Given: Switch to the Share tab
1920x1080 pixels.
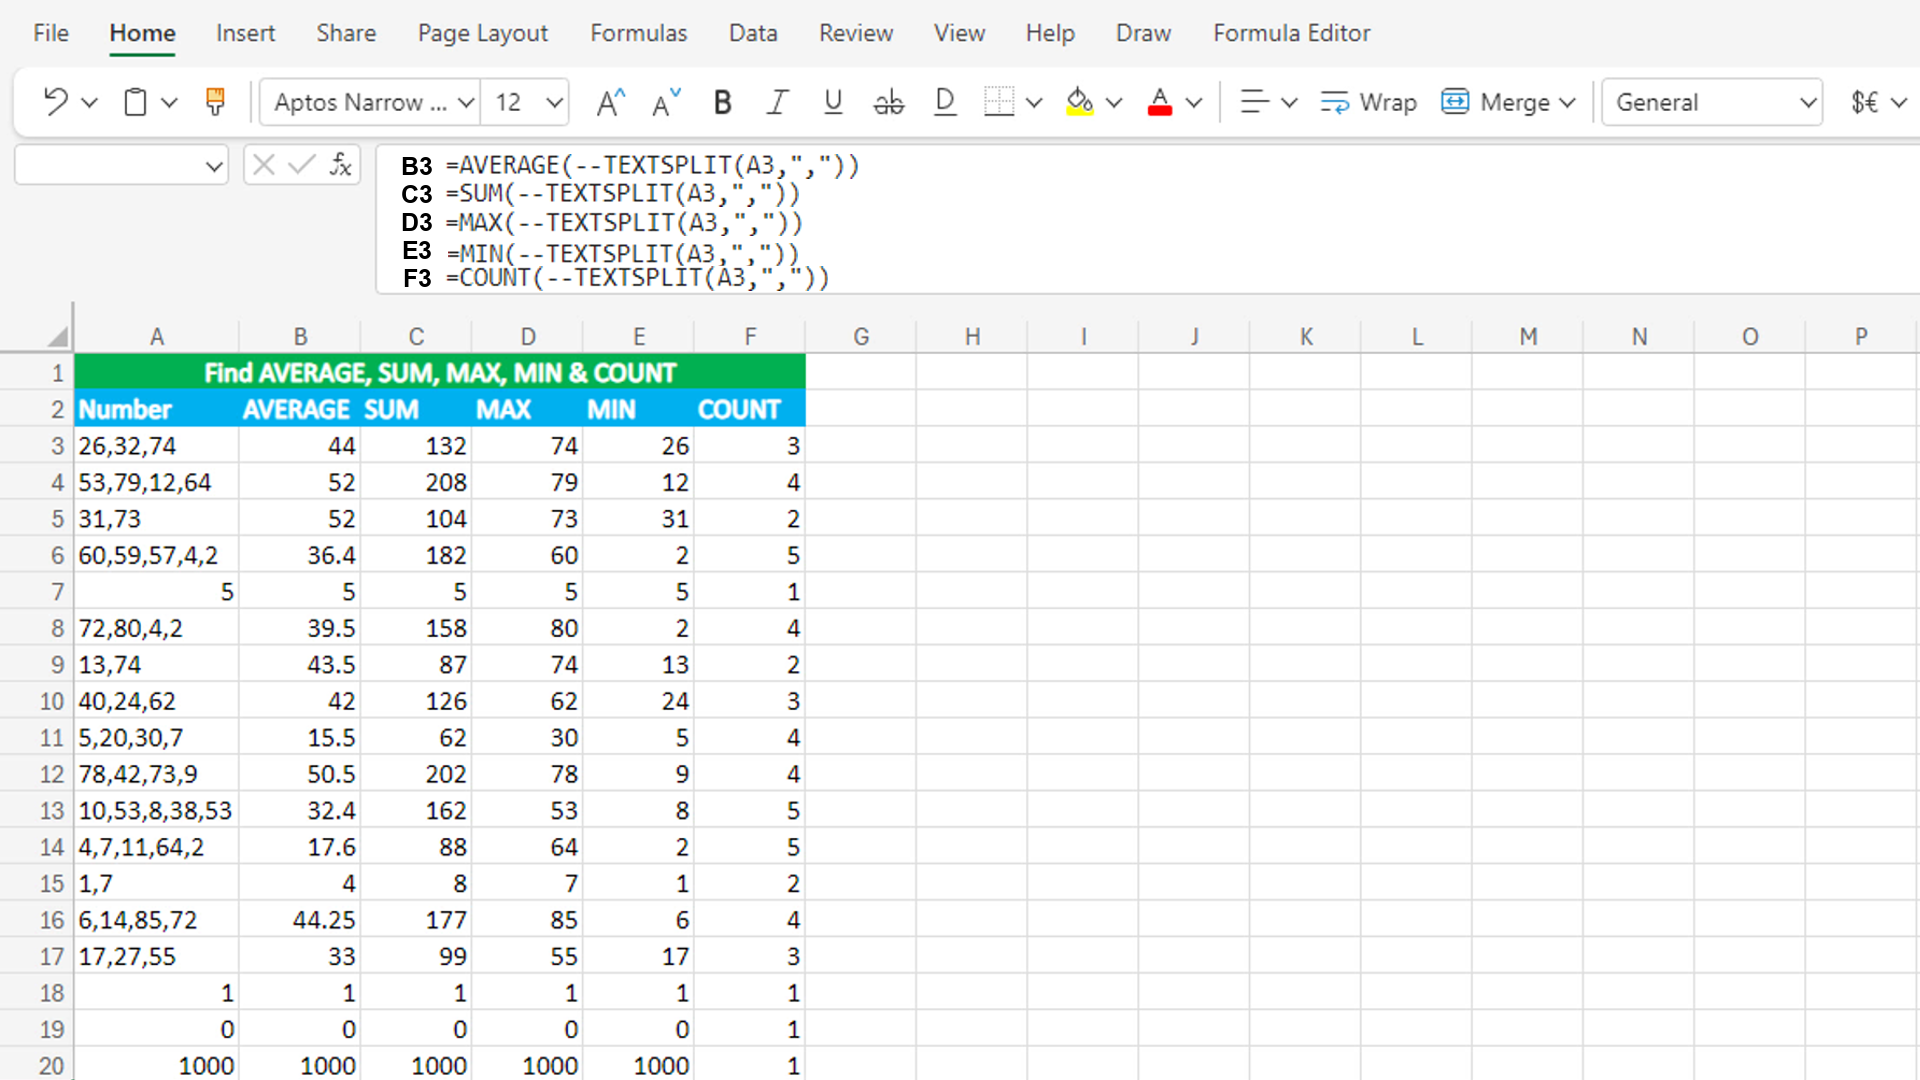Looking at the screenshot, I should [x=346, y=33].
